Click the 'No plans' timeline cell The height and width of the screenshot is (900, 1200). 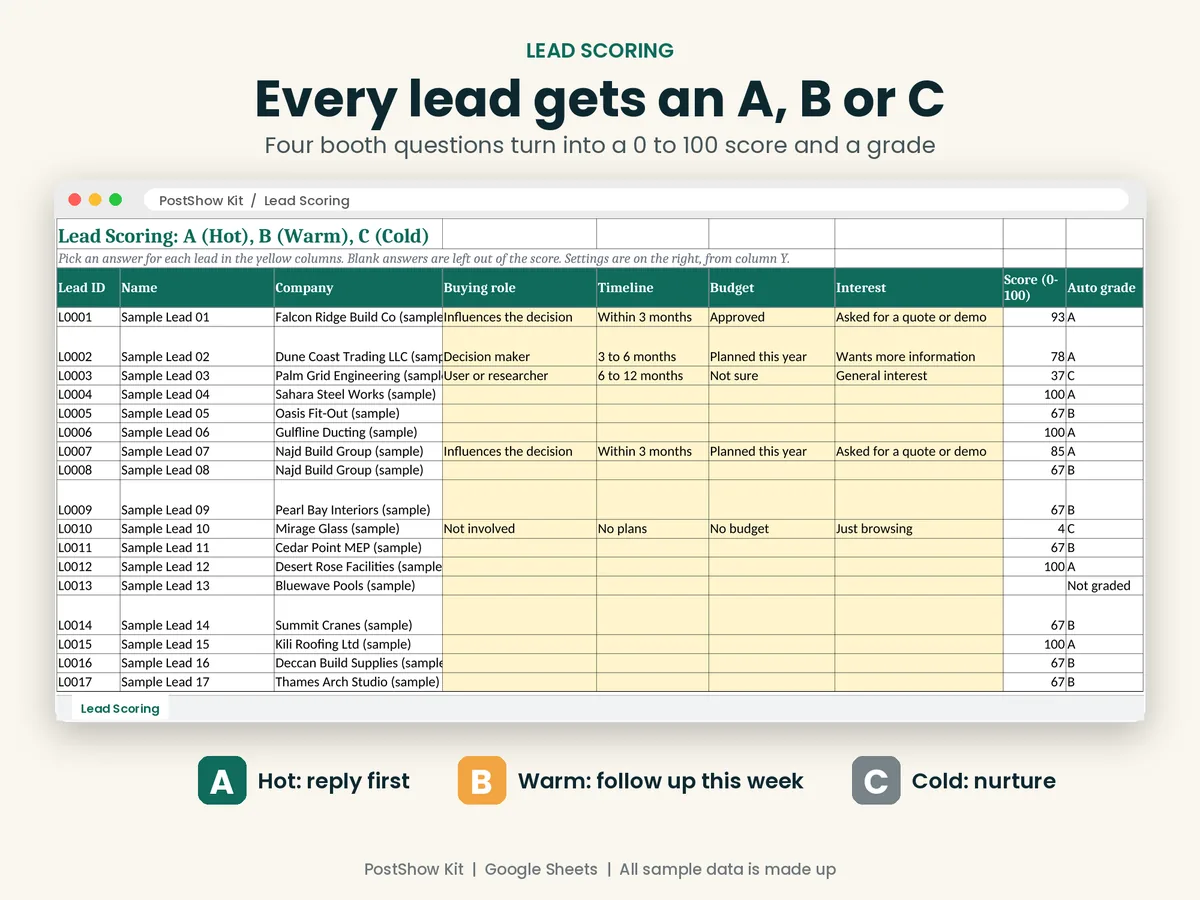(652, 529)
